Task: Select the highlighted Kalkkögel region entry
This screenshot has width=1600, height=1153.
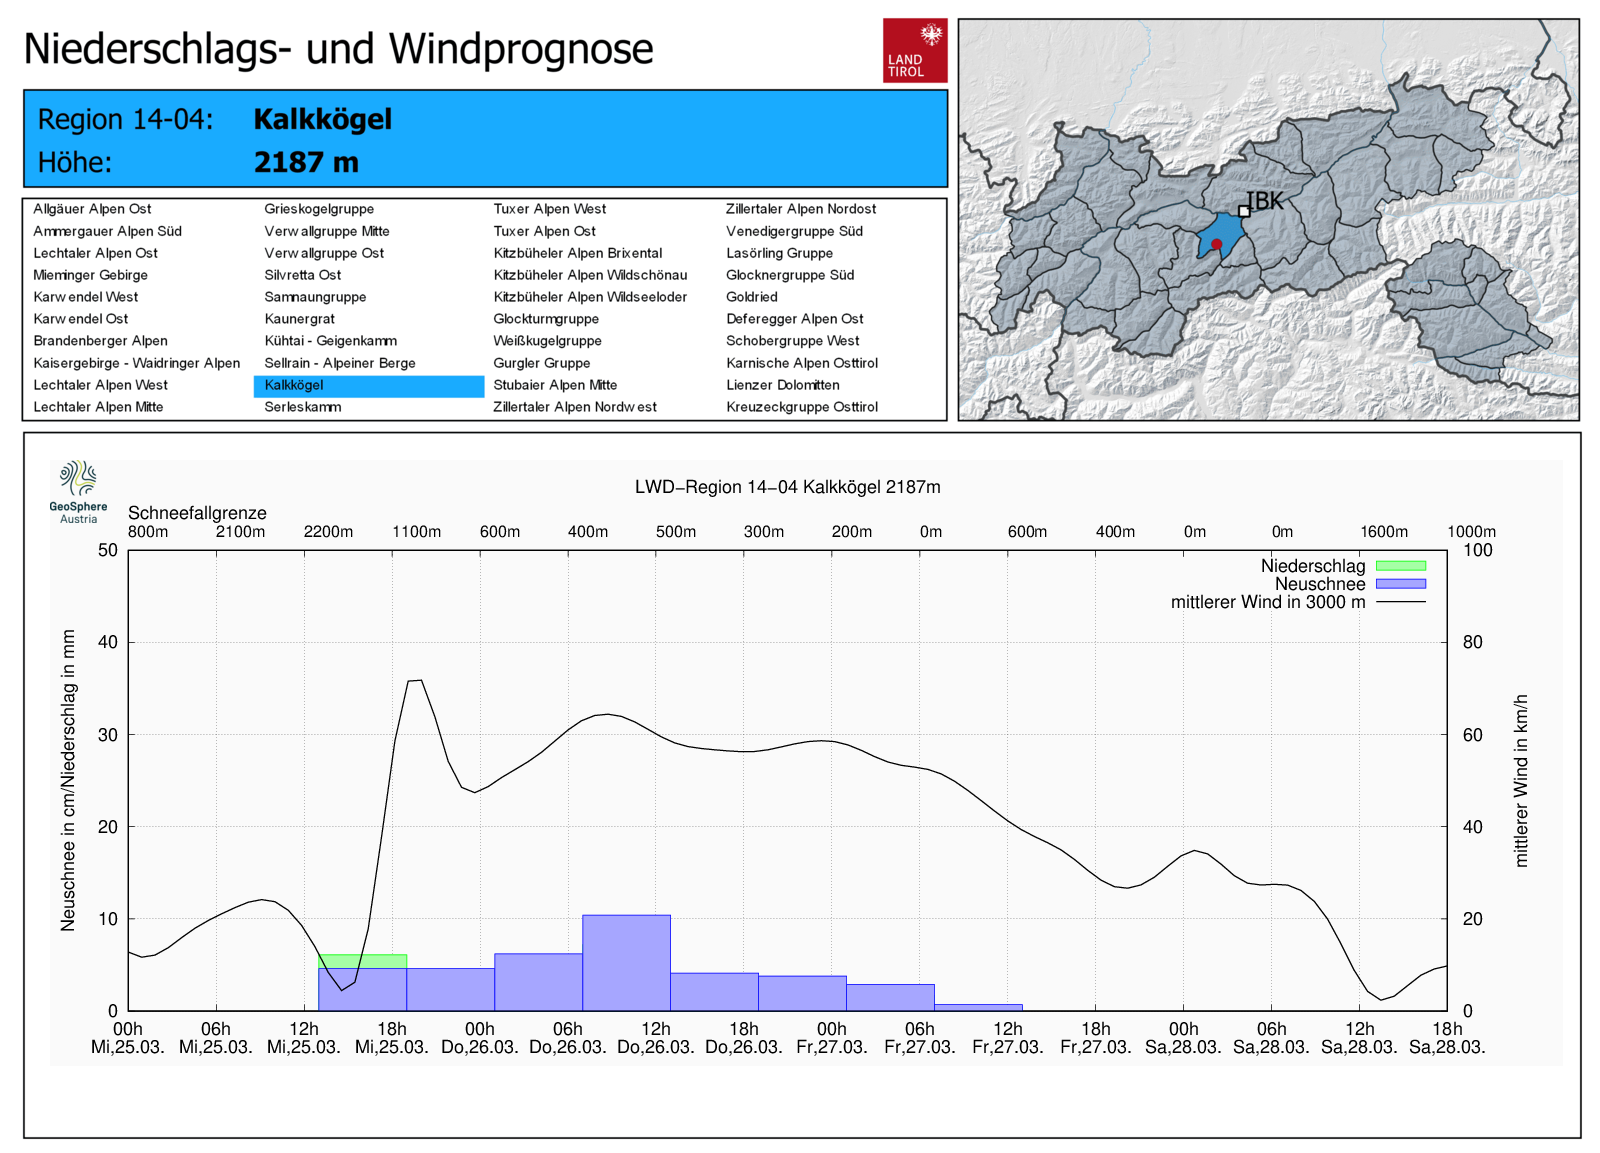Action: (x=294, y=385)
